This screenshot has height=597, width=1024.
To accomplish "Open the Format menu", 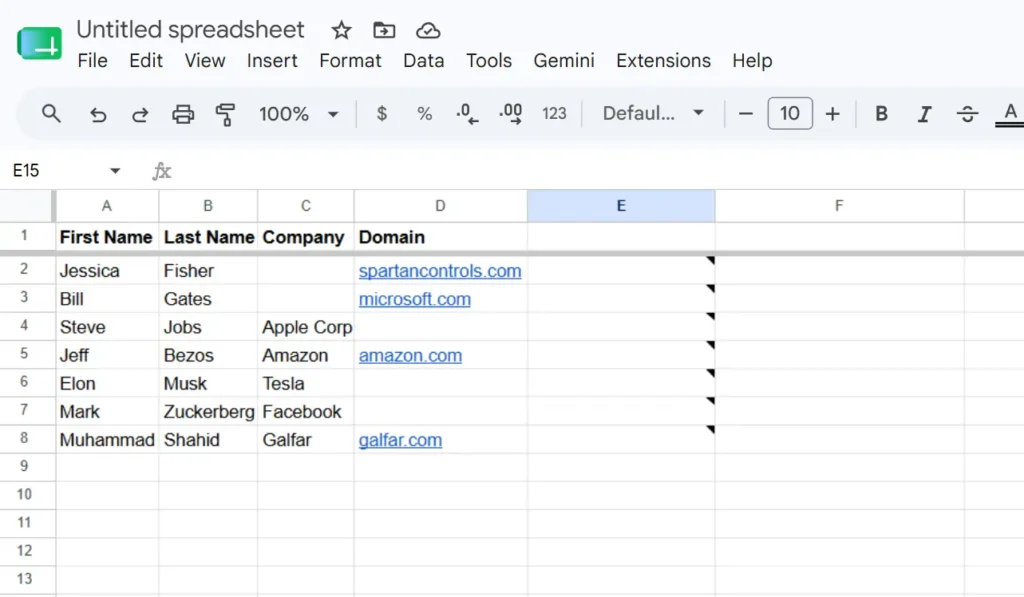I will coord(350,61).
